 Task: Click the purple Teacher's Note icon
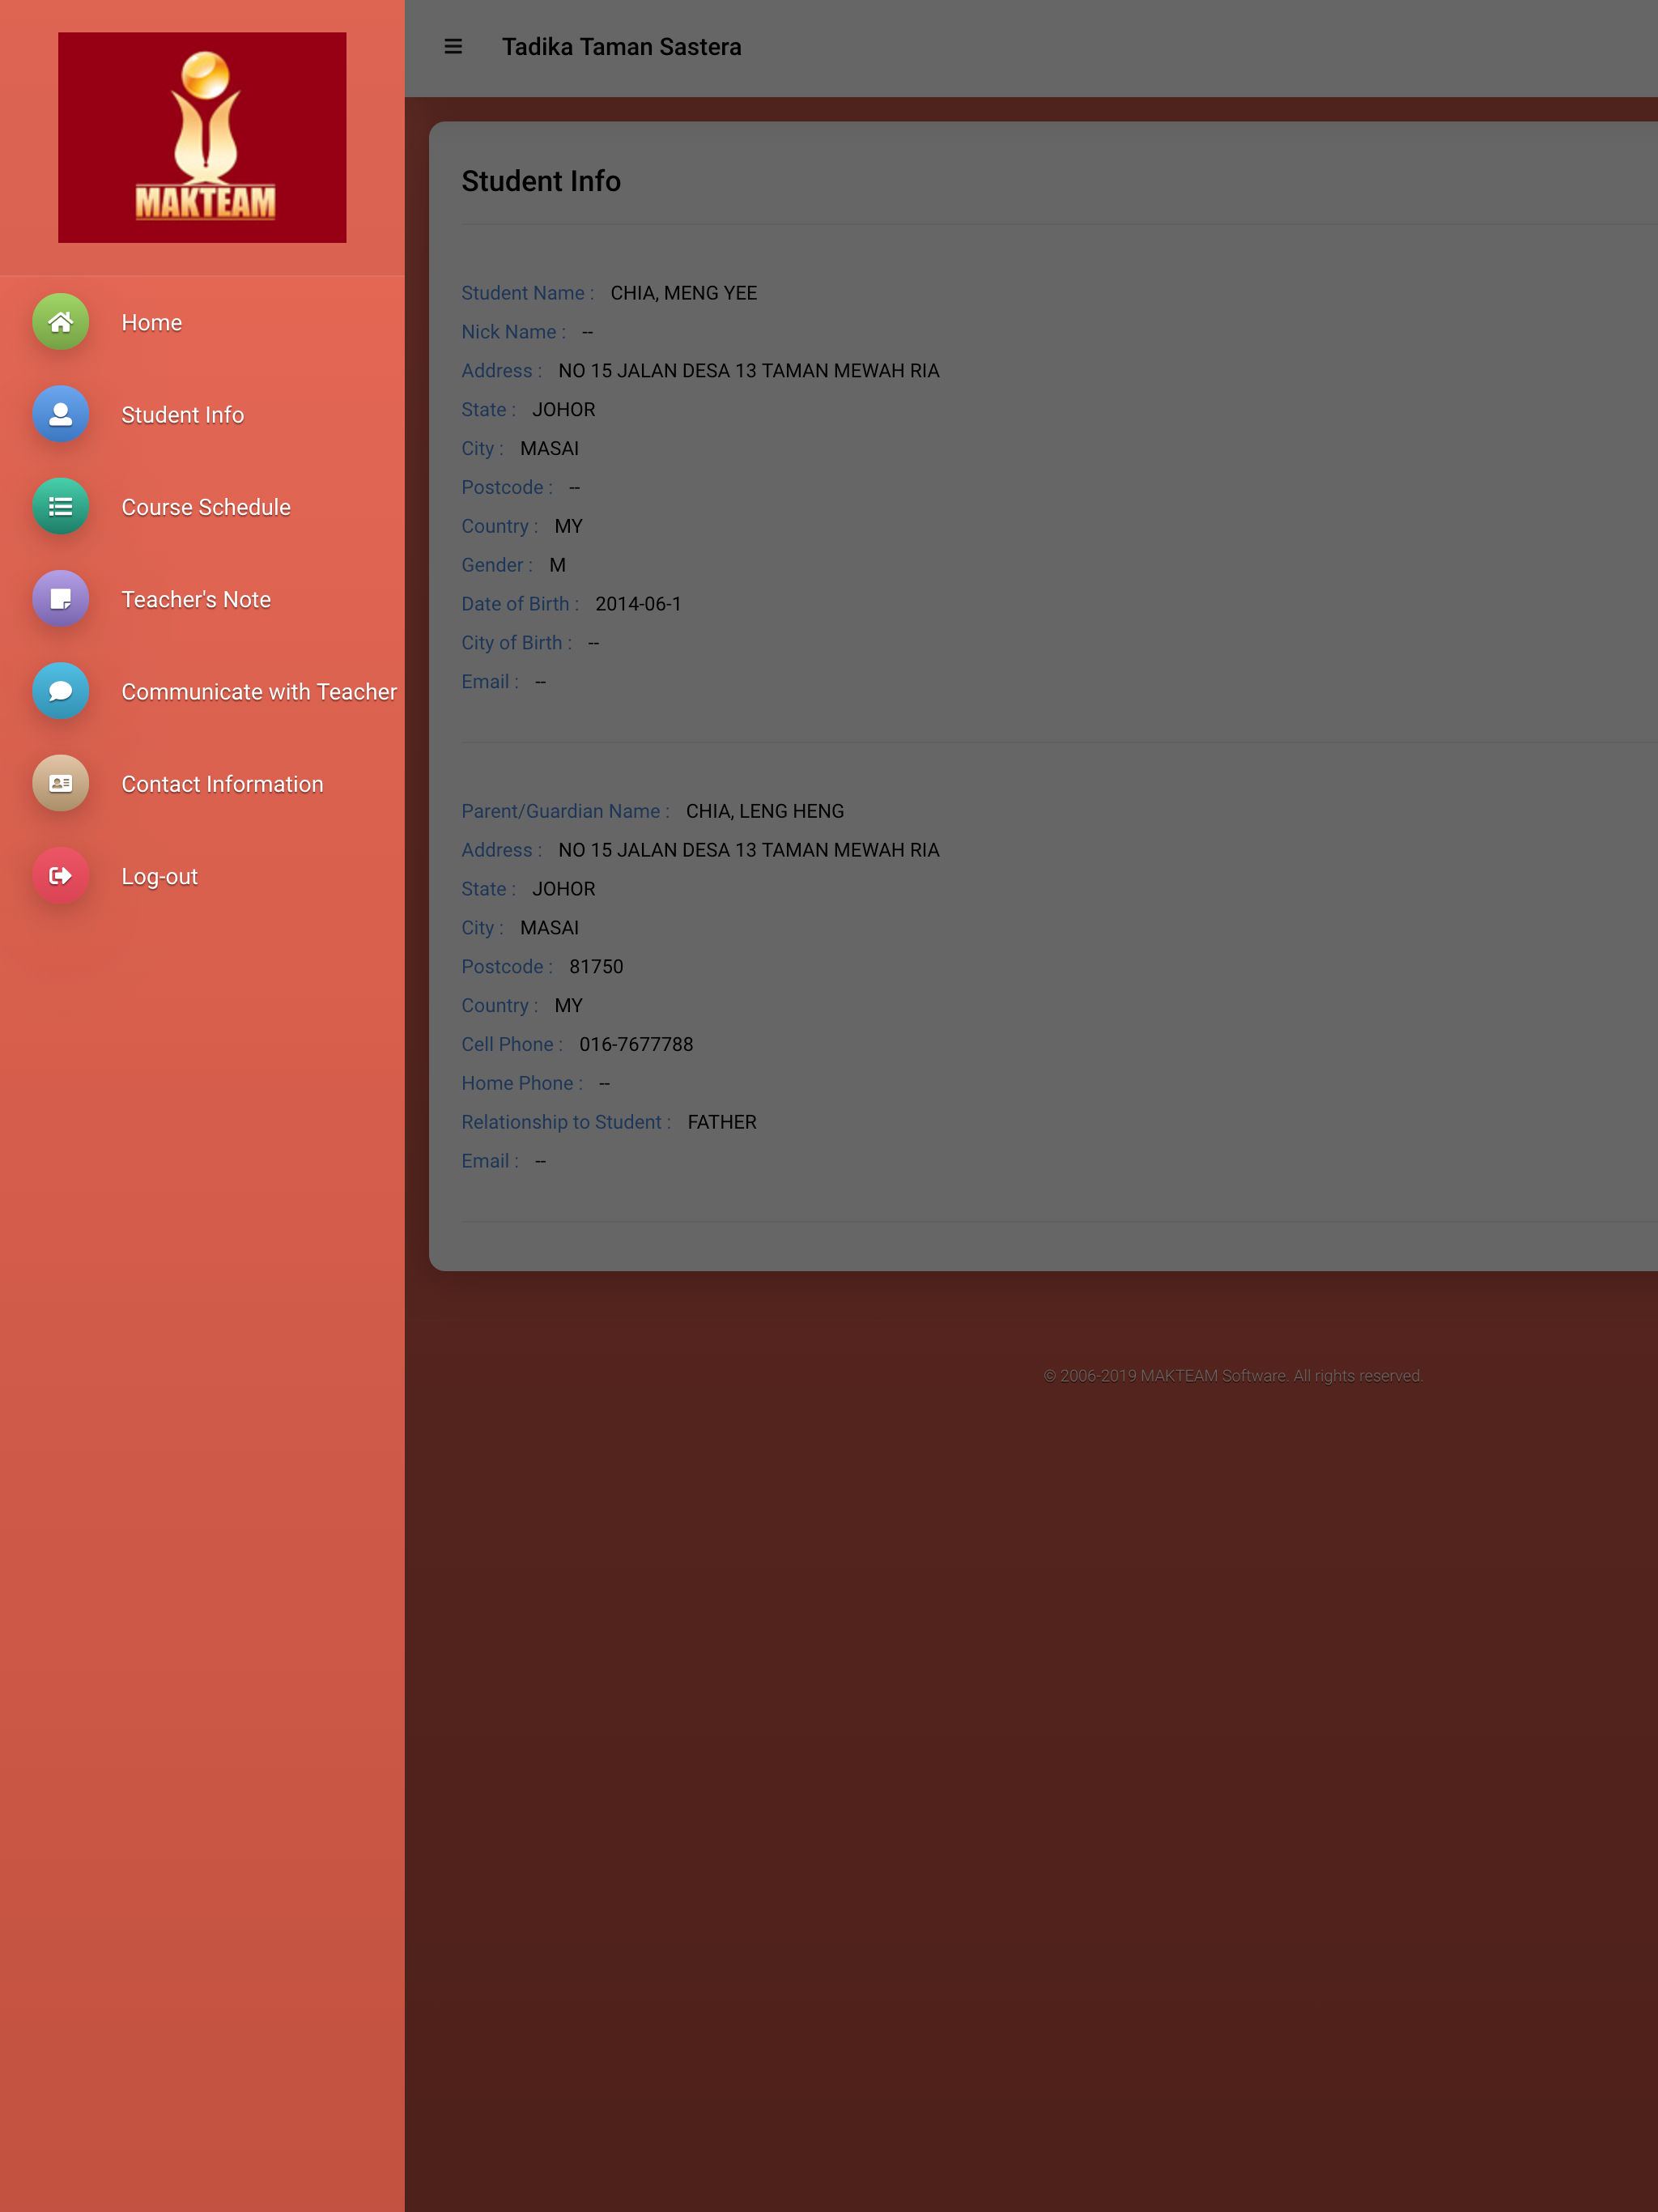pyautogui.click(x=60, y=599)
